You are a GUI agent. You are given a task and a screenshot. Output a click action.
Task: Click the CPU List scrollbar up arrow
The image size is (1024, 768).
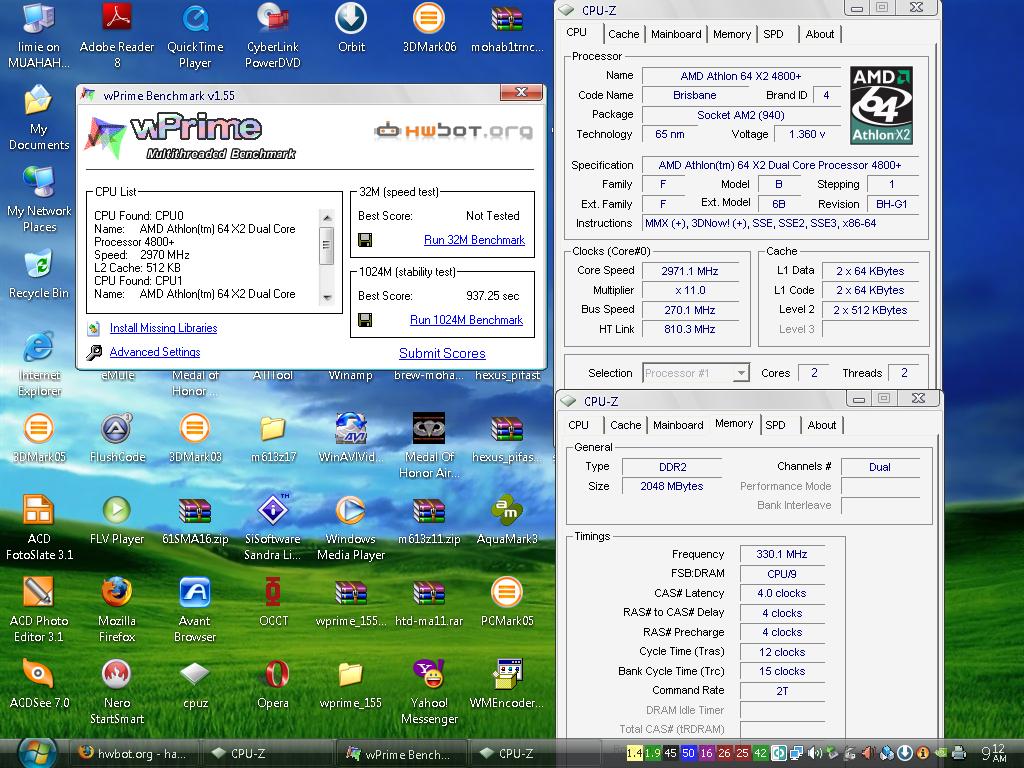point(327,217)
